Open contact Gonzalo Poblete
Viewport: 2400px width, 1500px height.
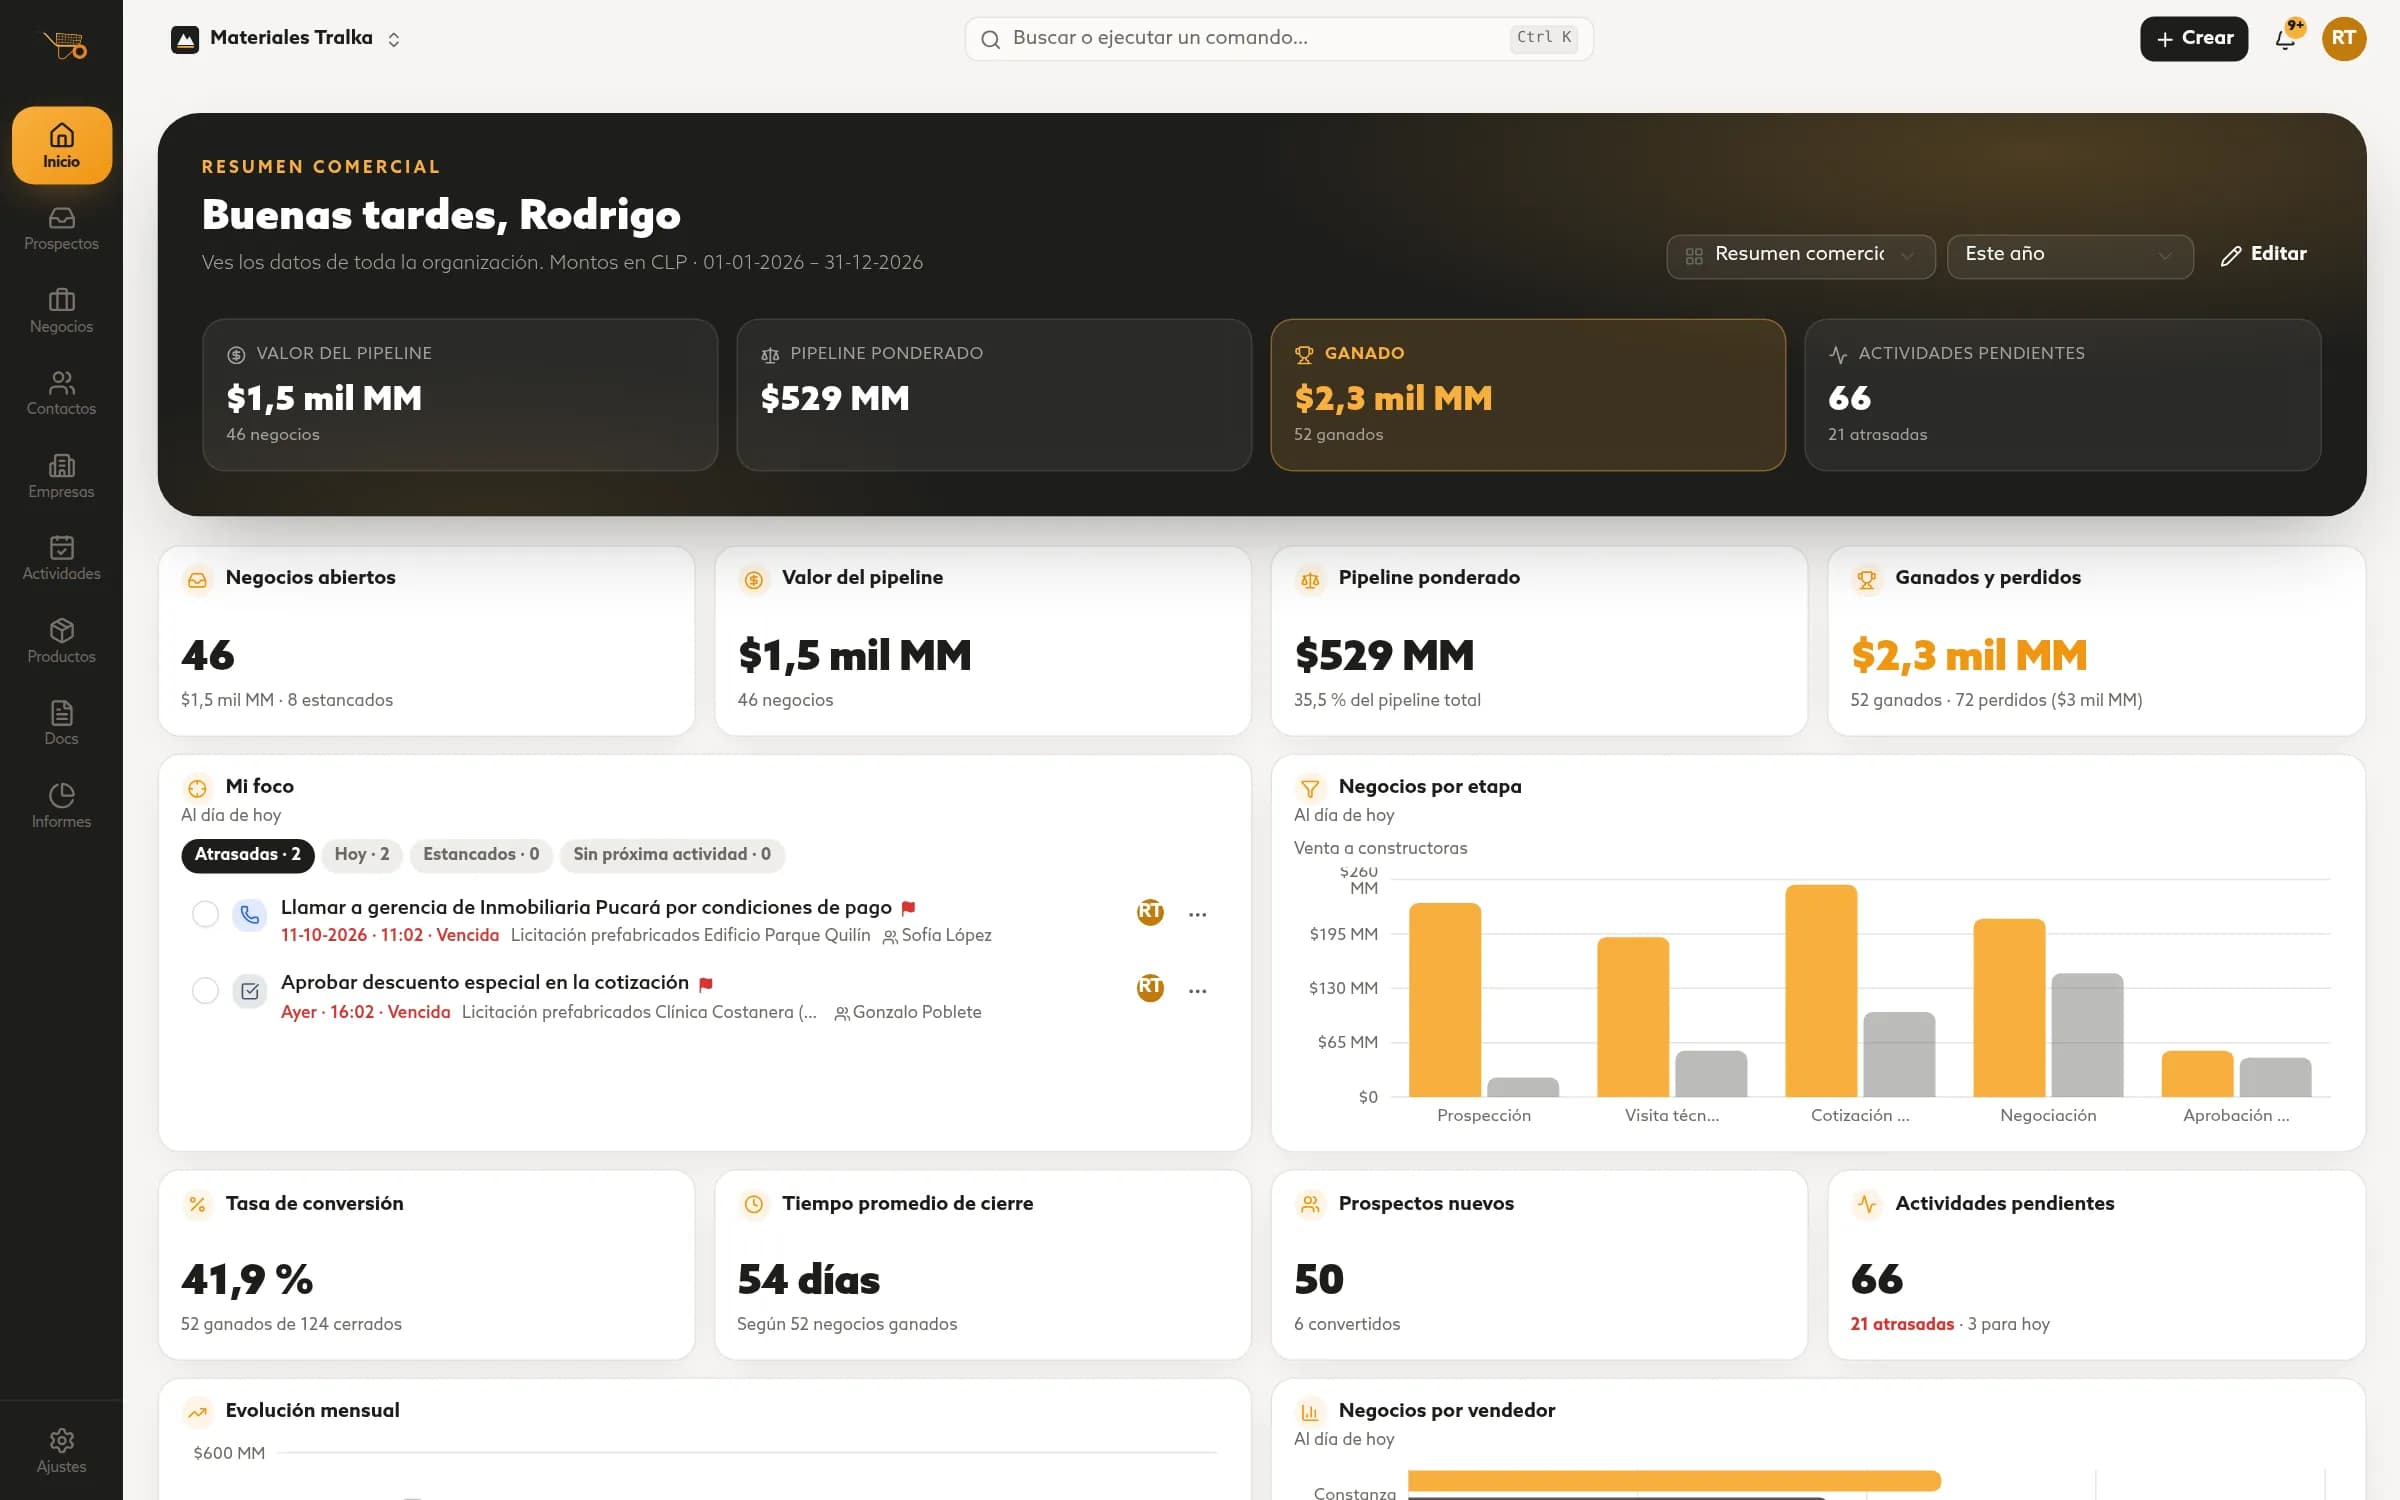[x=907, y=1013]
